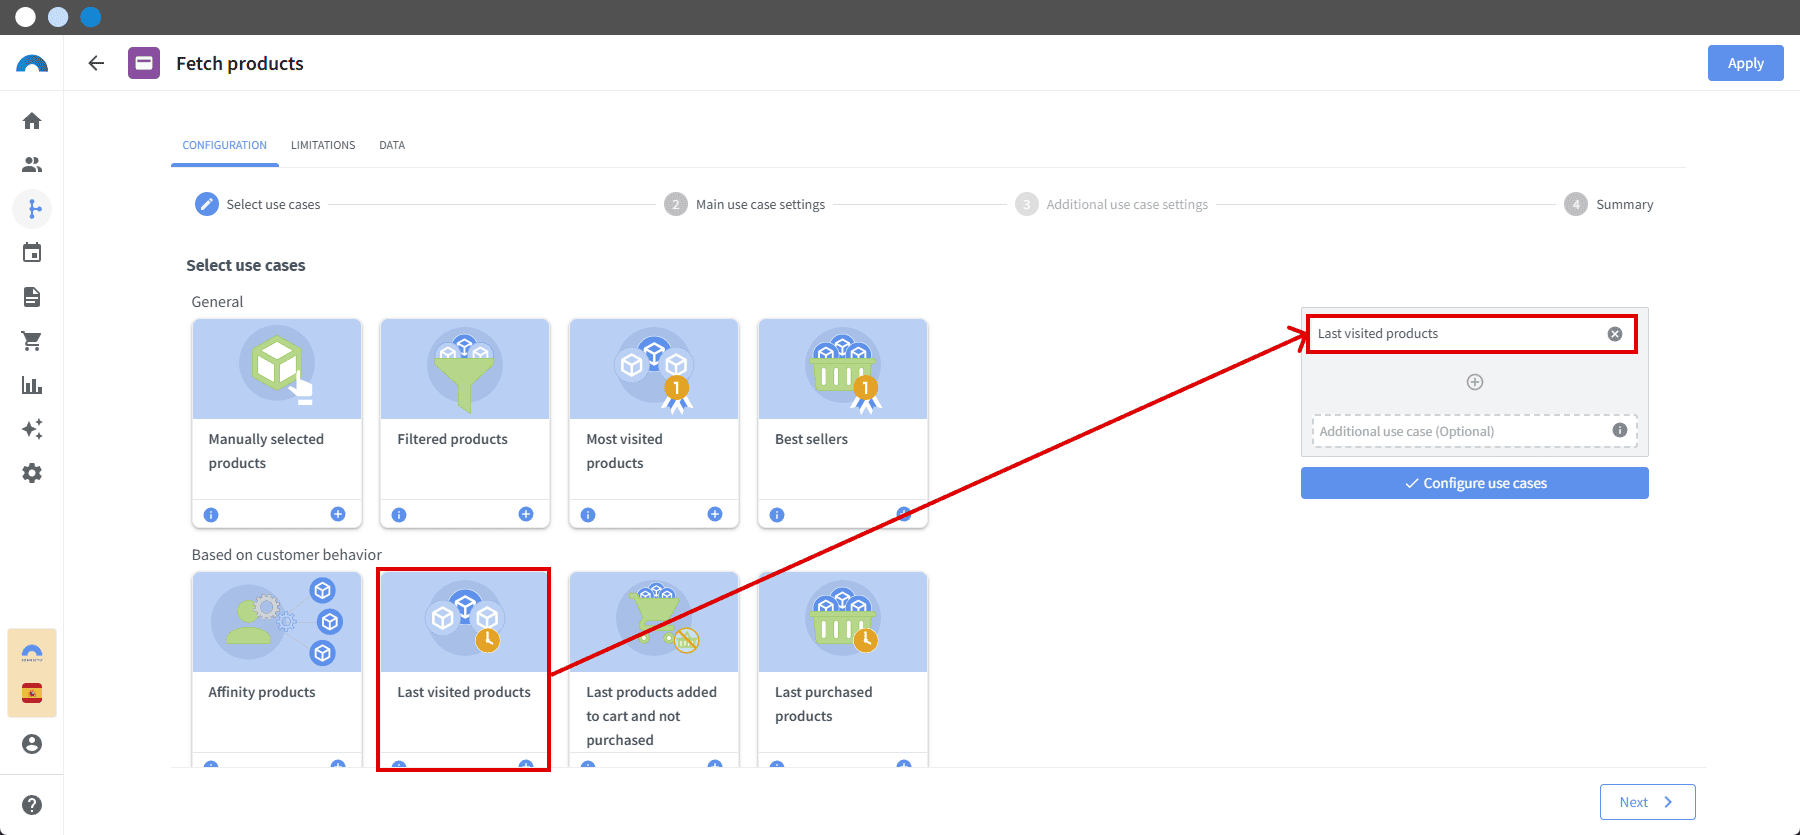Open the Help question mark icon
1800x835 pixels.
tap(32, 805)
